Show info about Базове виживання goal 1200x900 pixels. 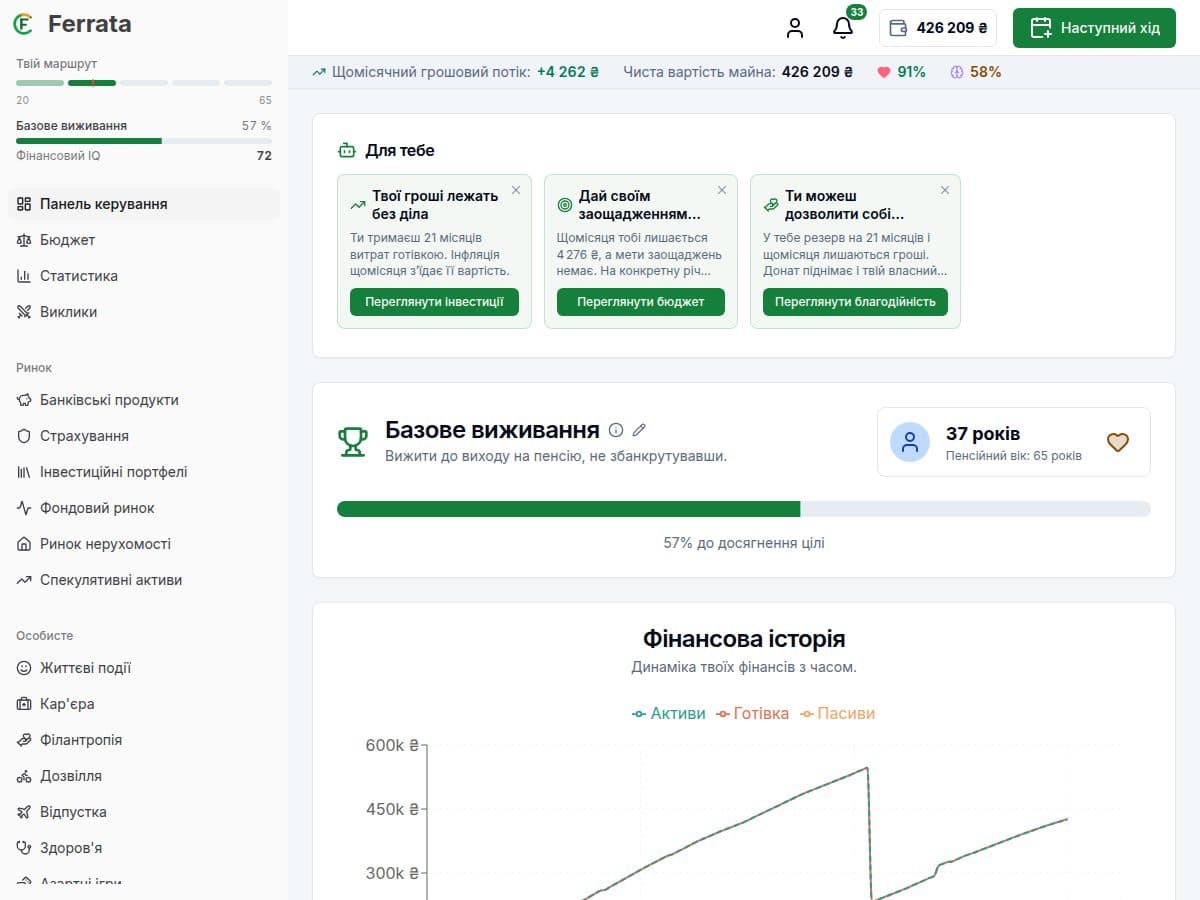tap(616, 430)
